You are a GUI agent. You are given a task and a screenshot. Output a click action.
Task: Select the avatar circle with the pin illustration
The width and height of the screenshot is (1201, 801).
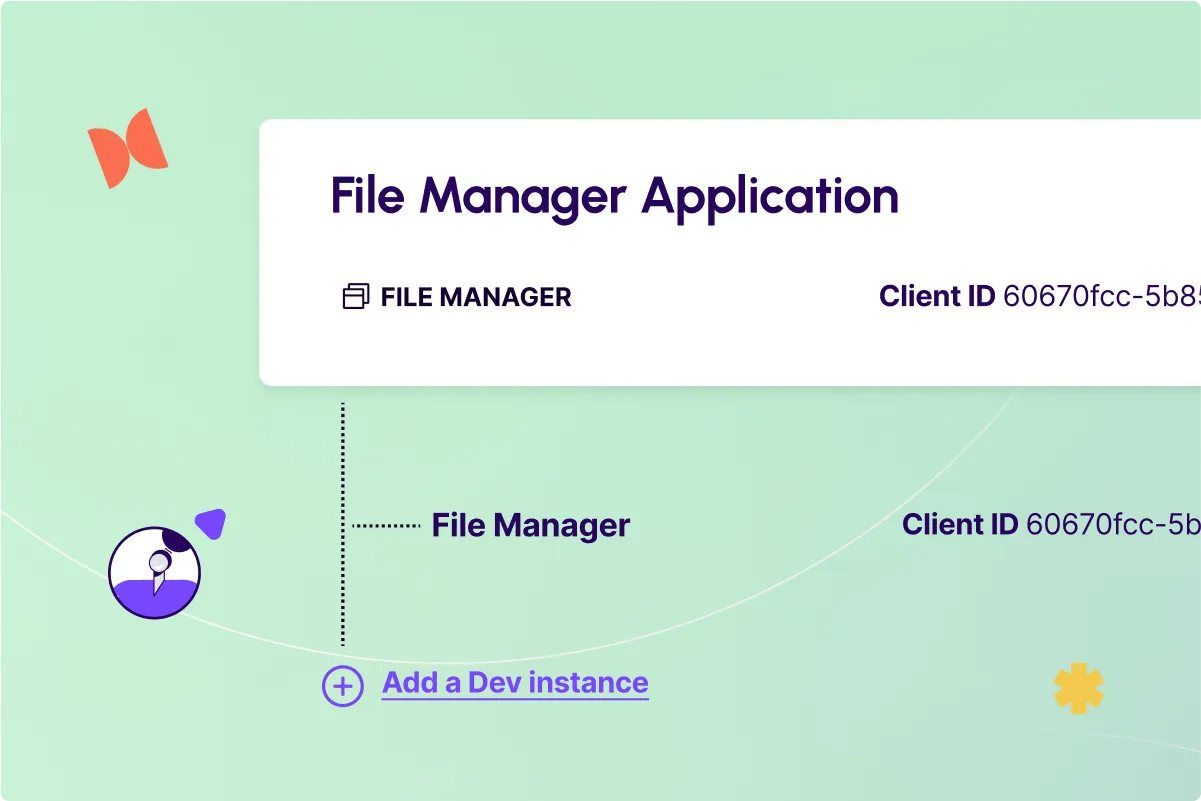155,571
